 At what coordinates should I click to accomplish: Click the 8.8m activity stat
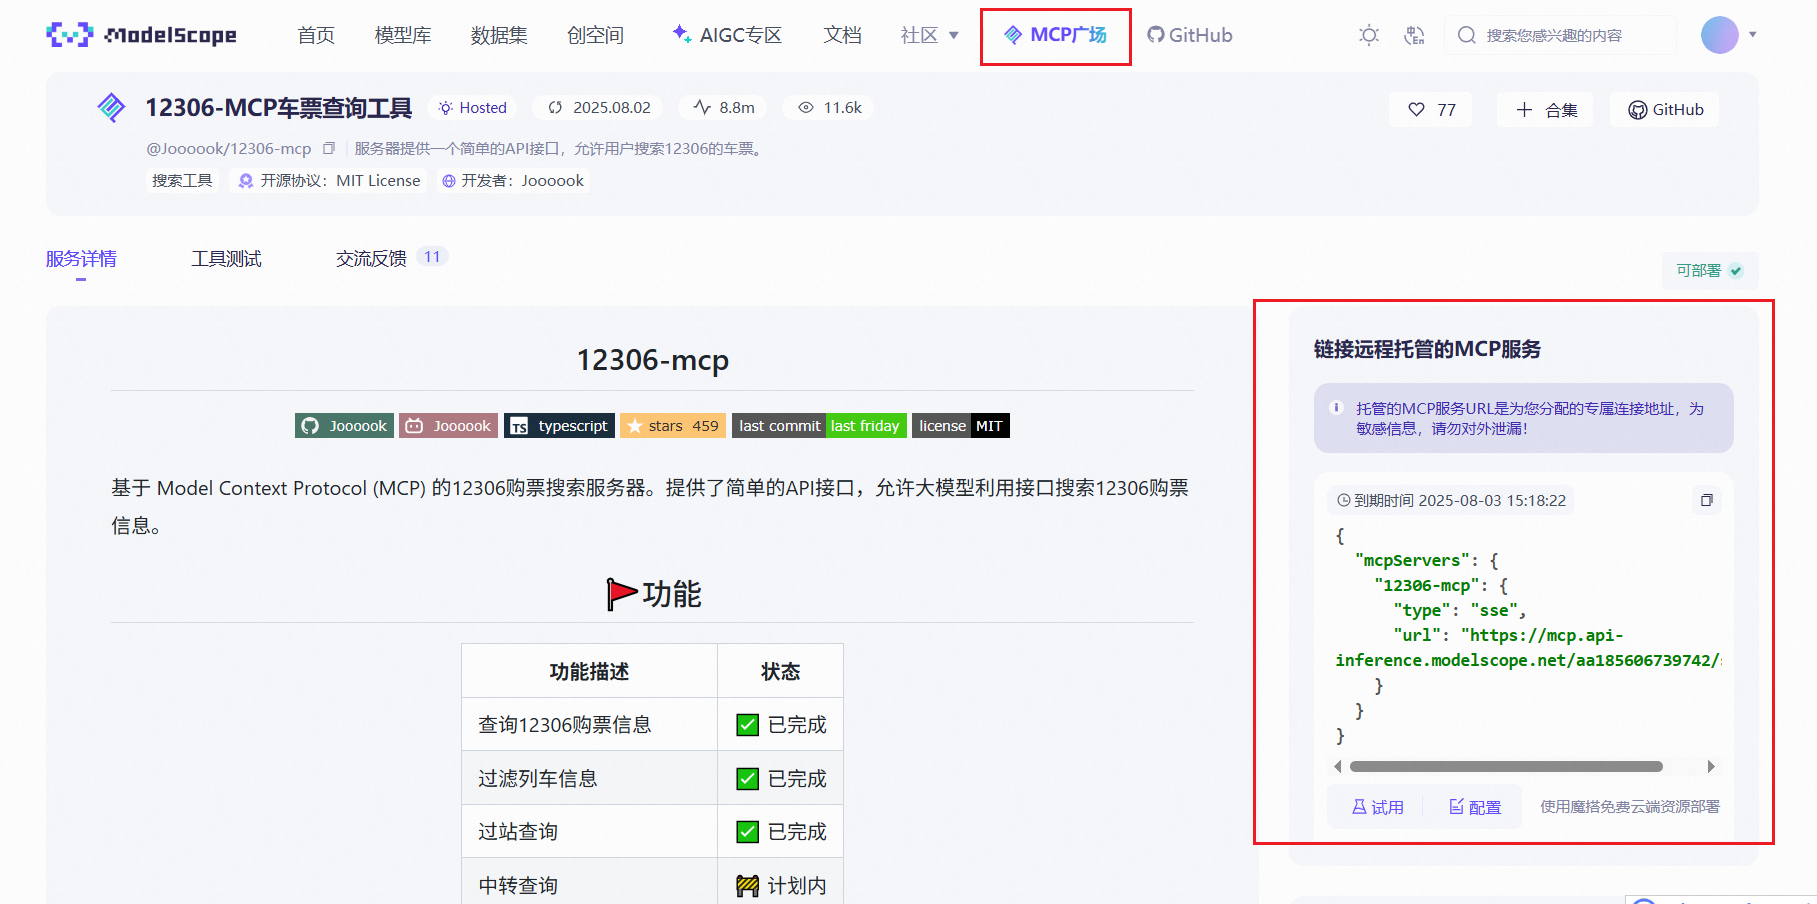pos(724,108)
